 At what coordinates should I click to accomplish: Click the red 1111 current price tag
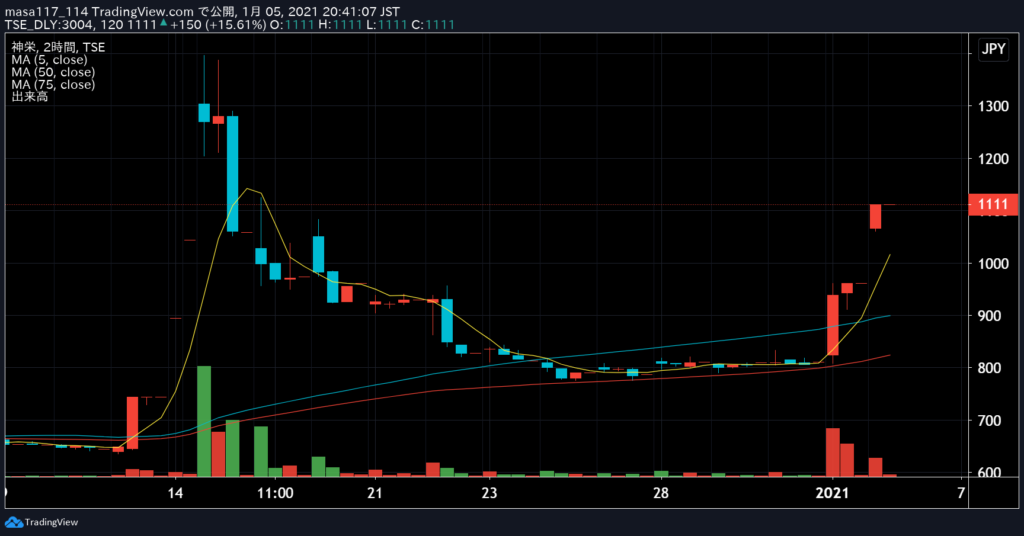point(993,204)
